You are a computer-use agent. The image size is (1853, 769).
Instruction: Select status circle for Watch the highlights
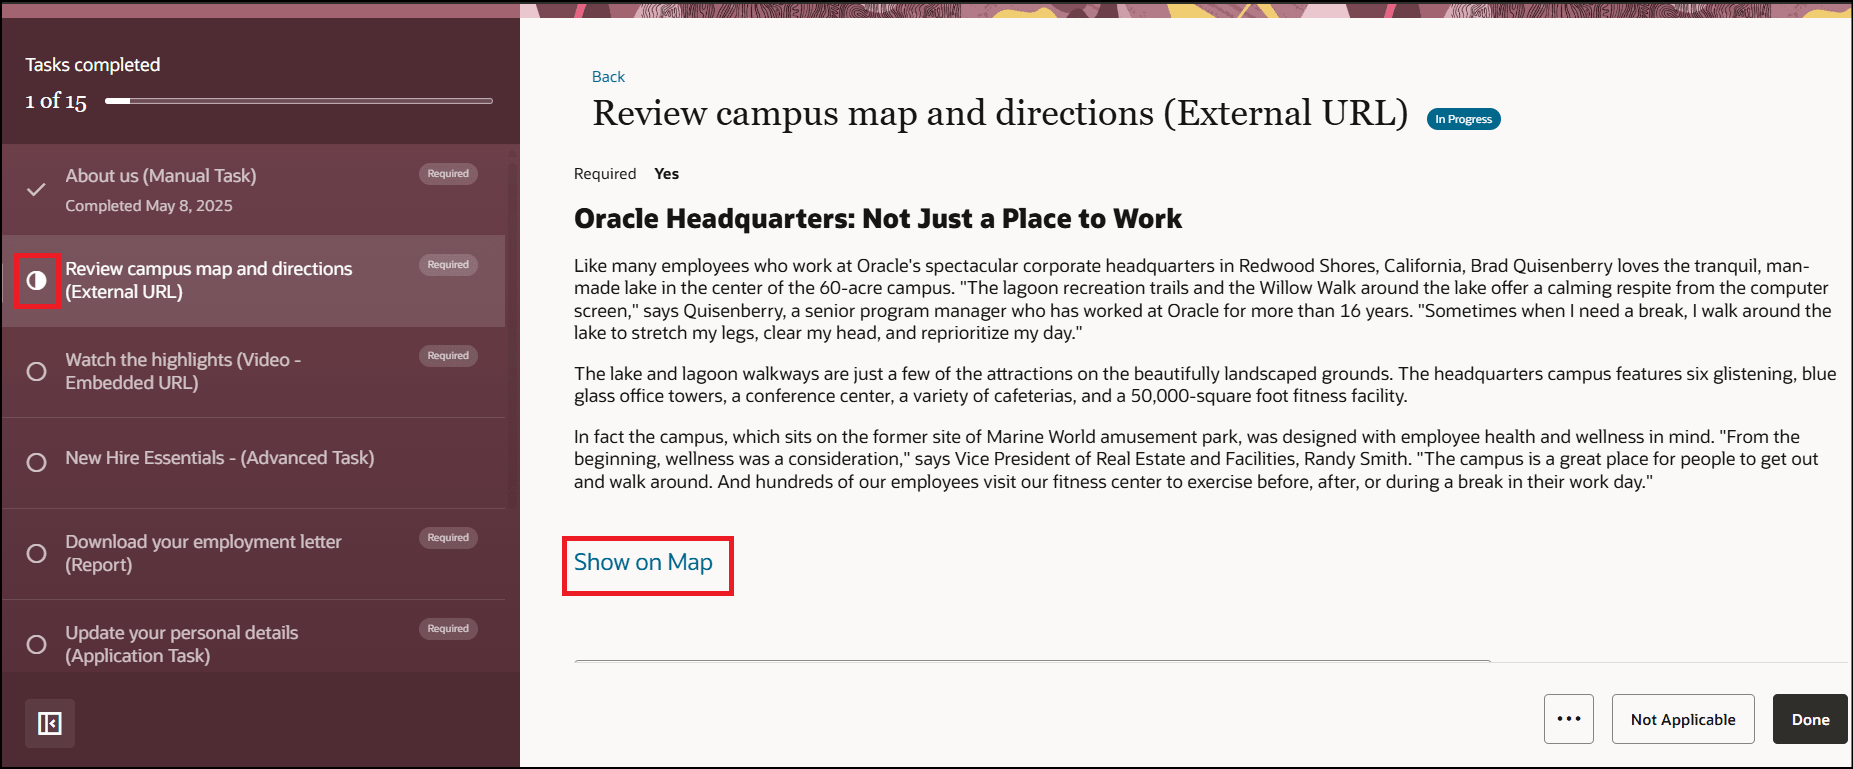point(36,371)
